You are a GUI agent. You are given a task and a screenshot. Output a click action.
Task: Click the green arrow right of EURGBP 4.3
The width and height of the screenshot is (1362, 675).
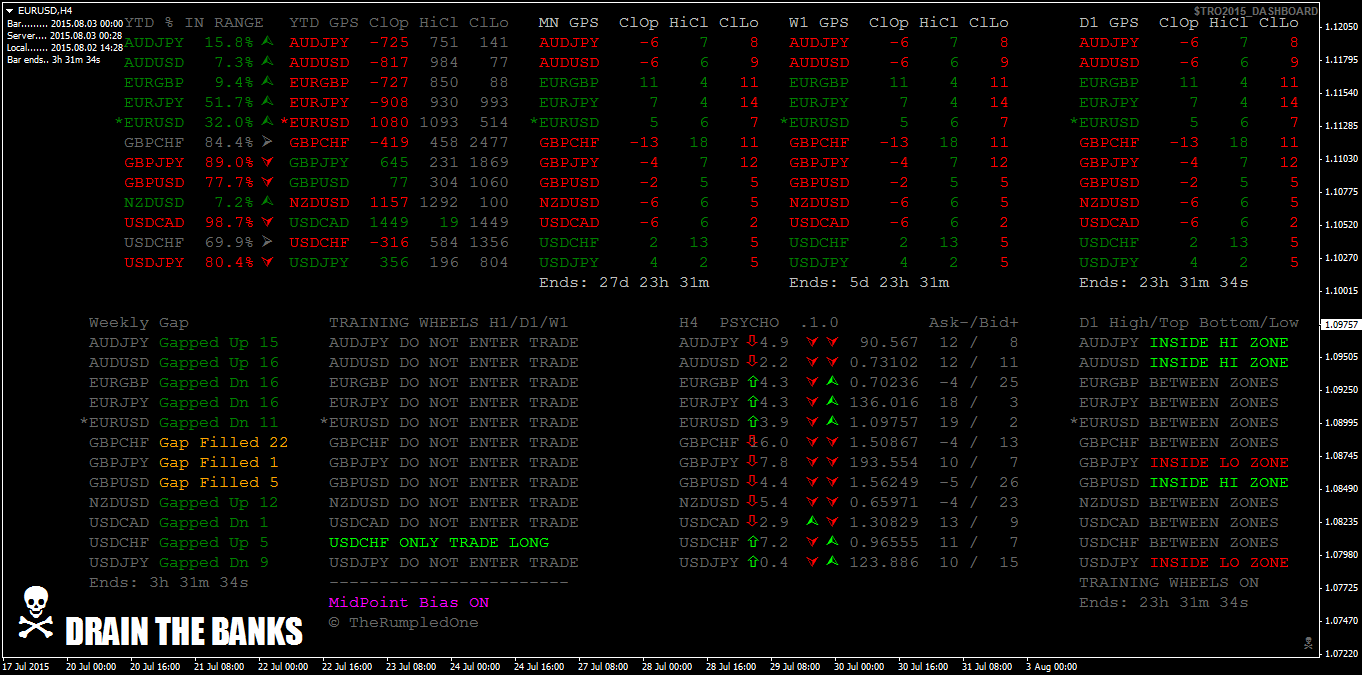click(x=832, y=382)
